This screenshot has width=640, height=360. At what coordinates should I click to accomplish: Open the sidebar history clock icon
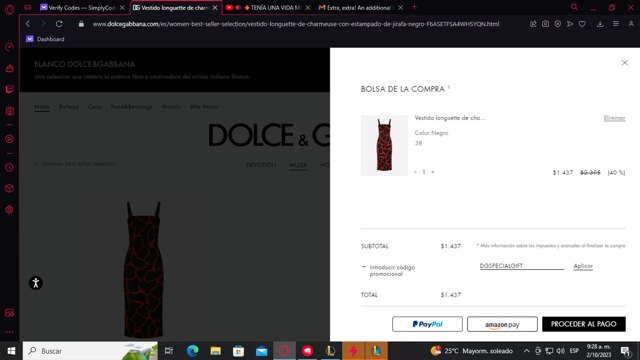pyautogui.click(x=9, y=167)
